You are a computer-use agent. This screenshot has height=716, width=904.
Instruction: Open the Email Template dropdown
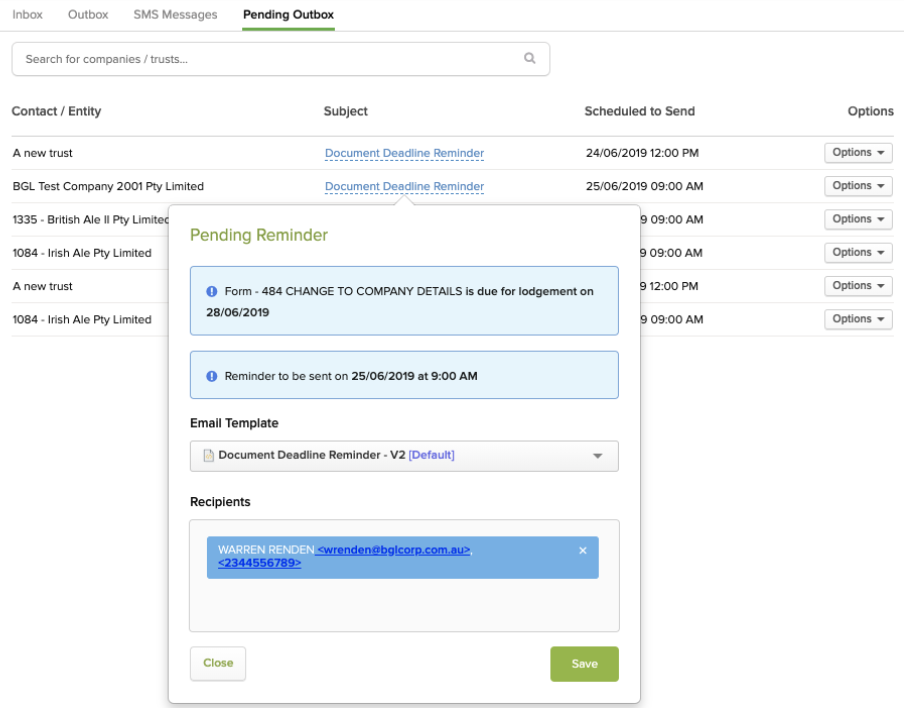coord(597,456)
